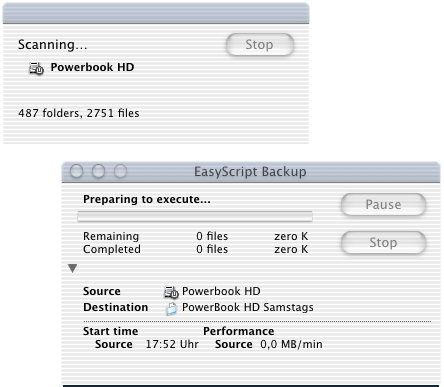This screenshot has height=387, width=444.
Task: Click the Preparing to execute status text
Action: [x=147, y=199]
